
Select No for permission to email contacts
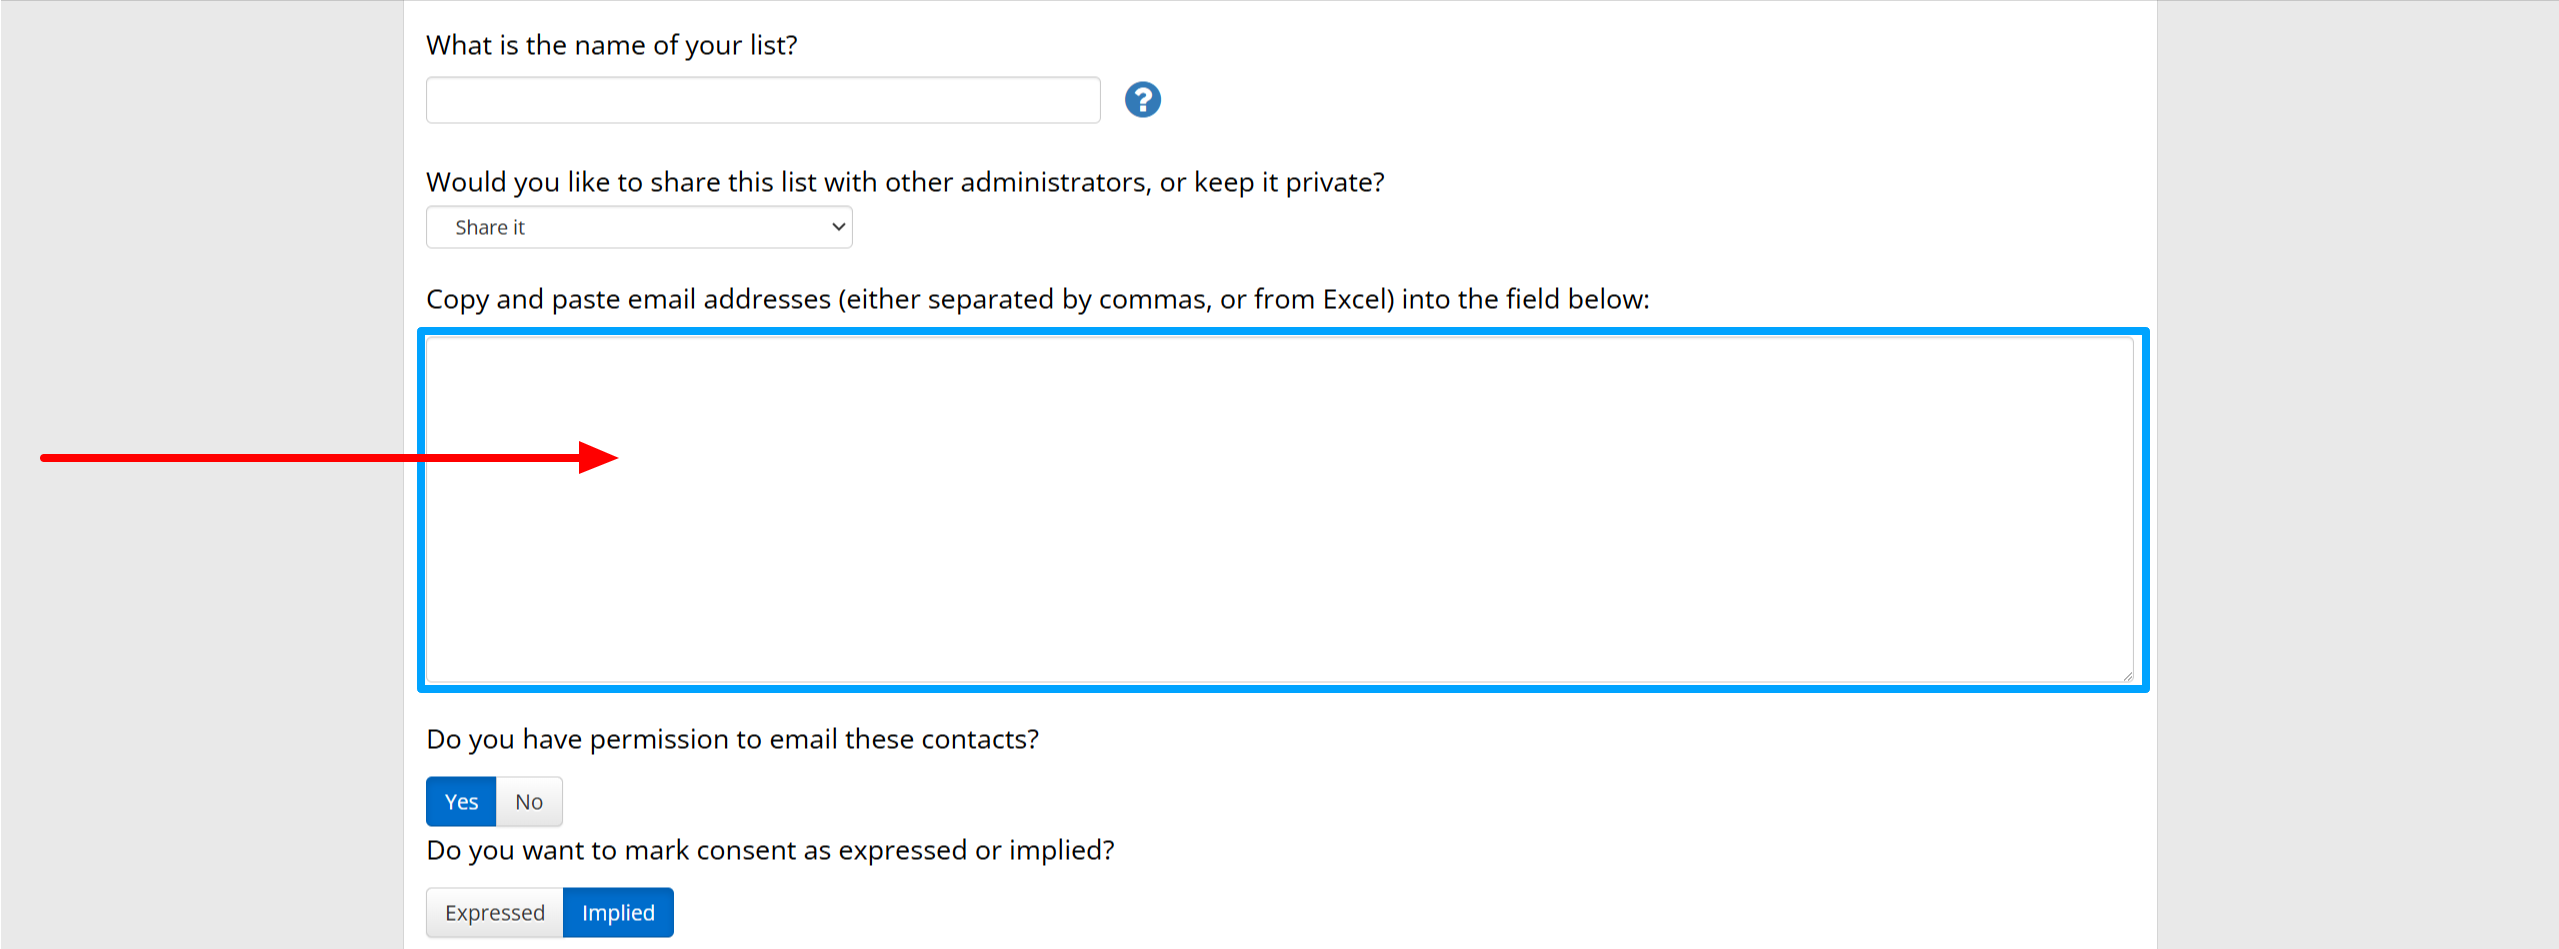point(529,802)
